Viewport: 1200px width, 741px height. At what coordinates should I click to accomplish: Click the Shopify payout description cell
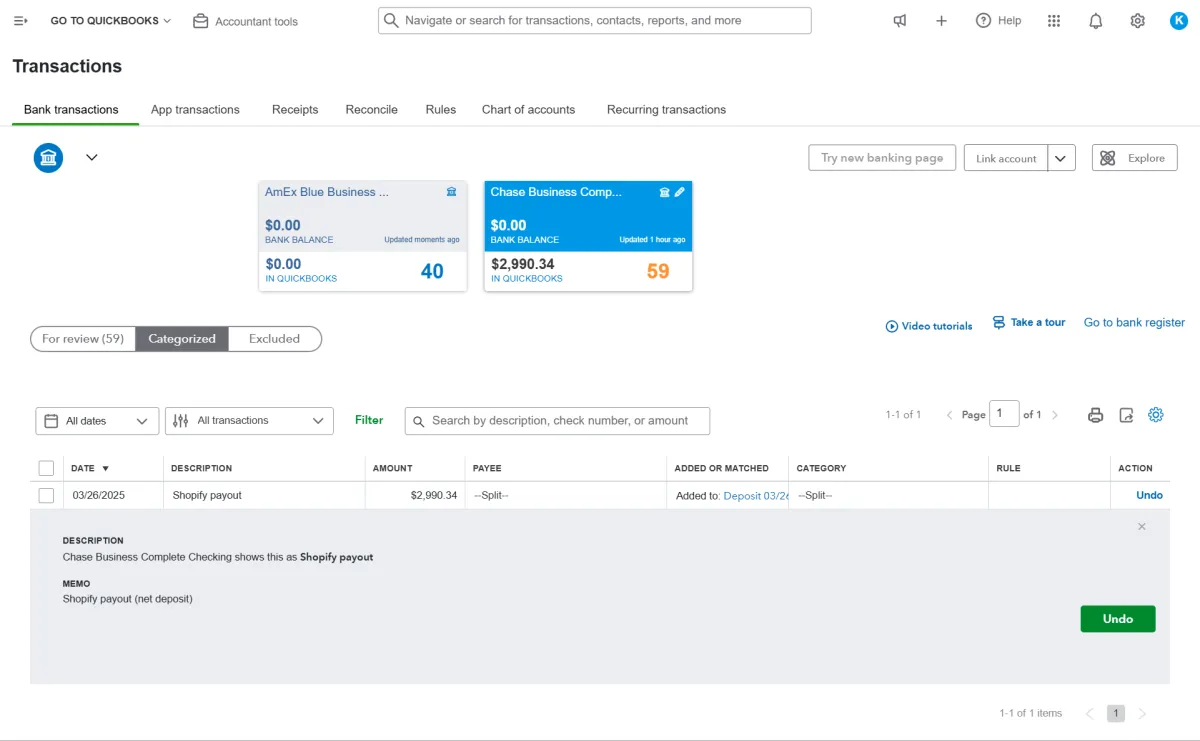click(x=264, y=495)
